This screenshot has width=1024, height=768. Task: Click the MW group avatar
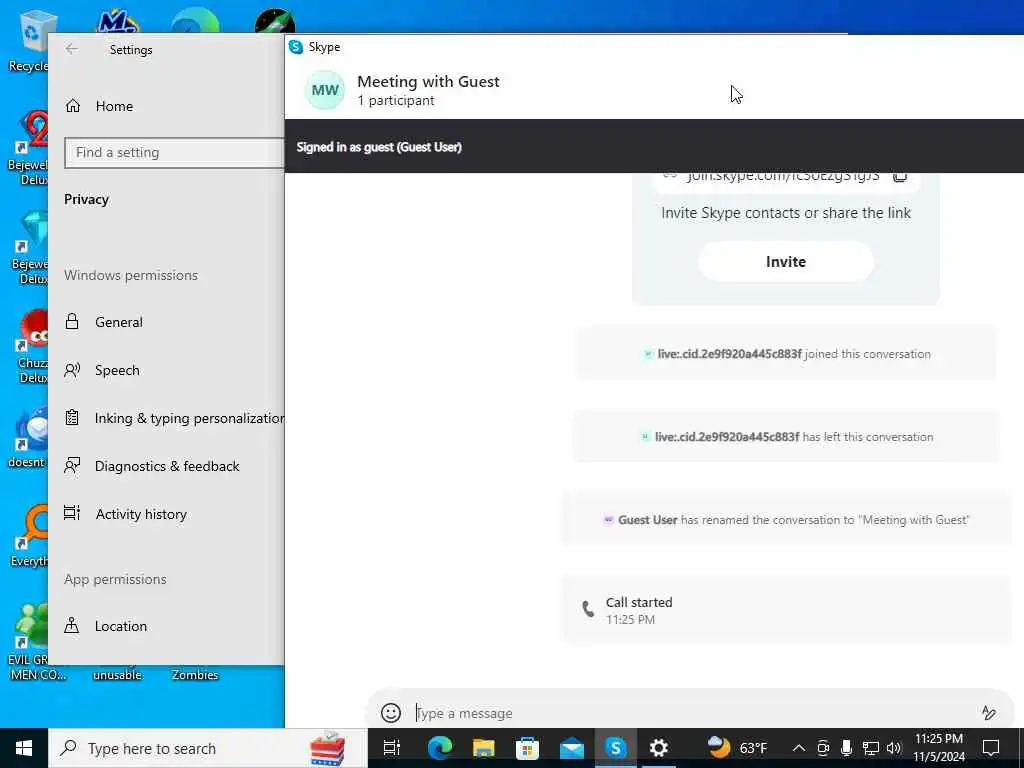pos(325,90)
